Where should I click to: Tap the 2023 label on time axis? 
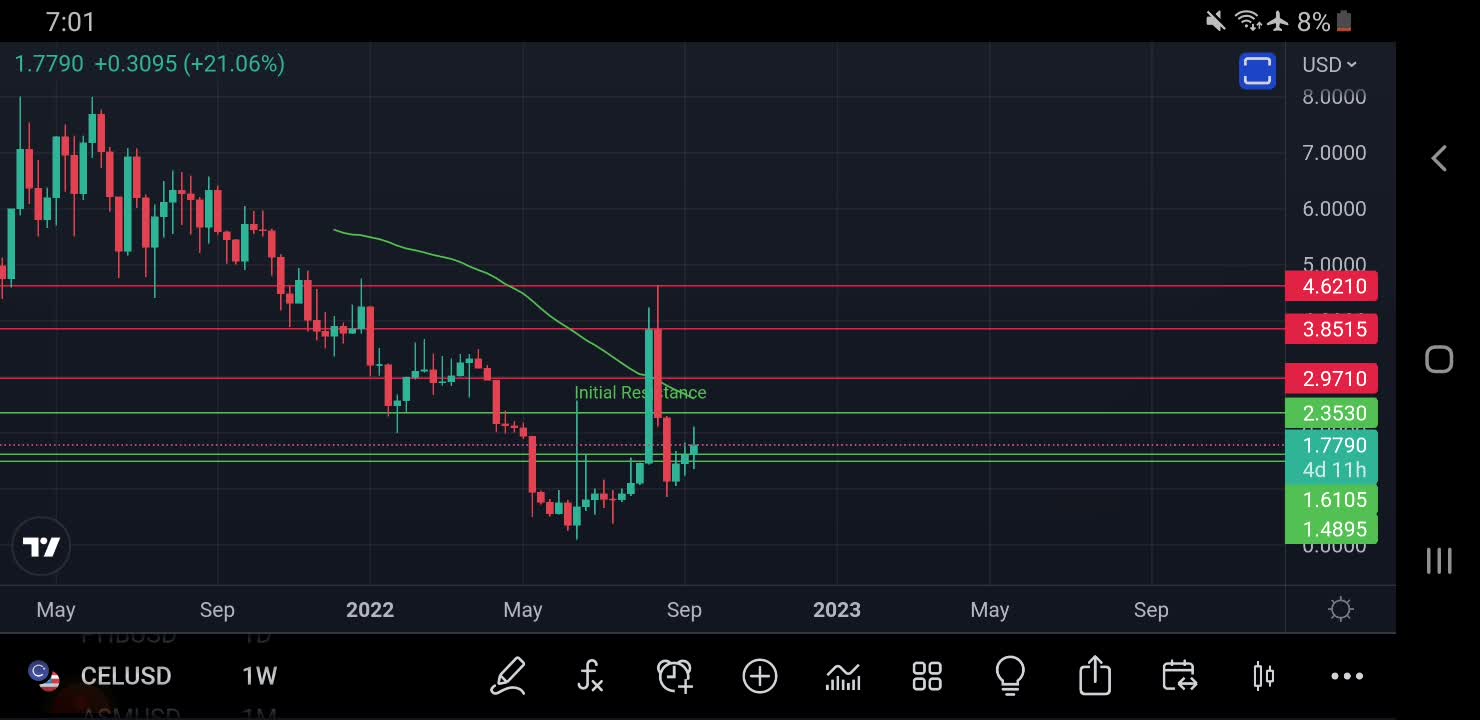coord(837,610)
